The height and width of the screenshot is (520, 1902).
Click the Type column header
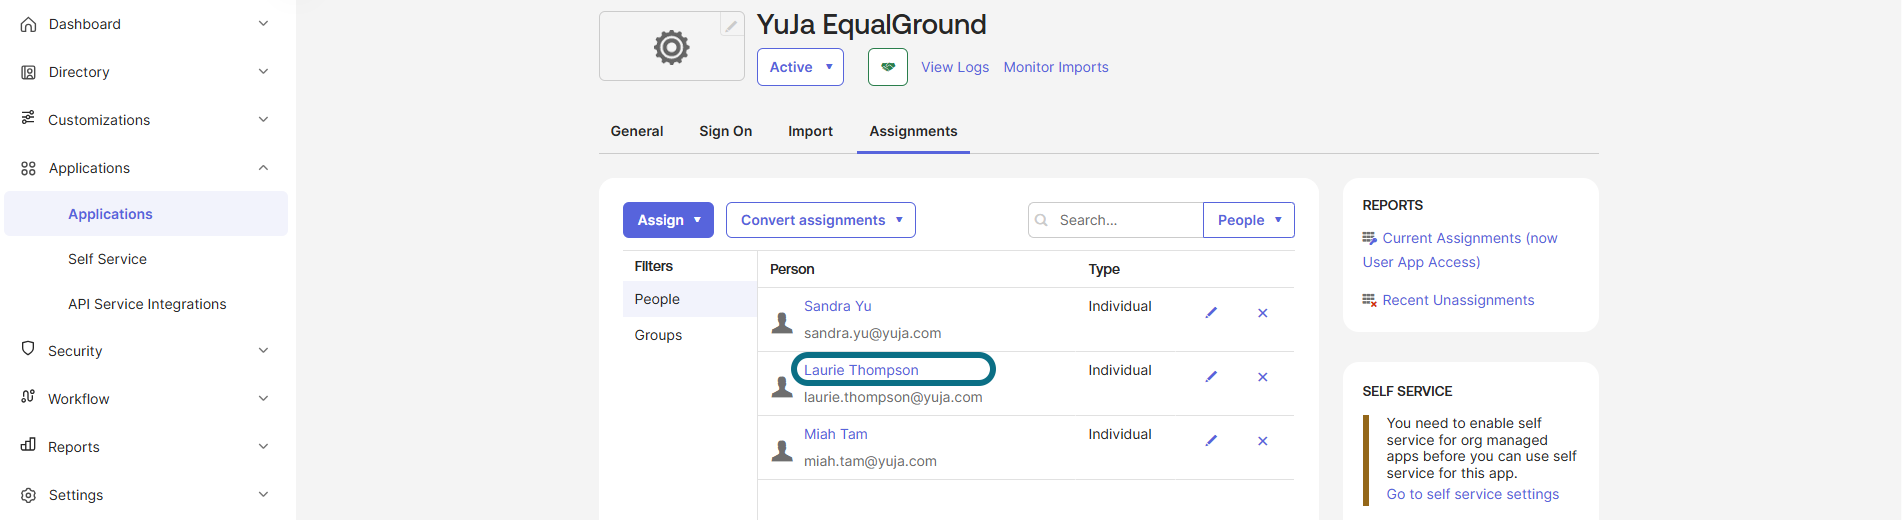point(1104,269)
